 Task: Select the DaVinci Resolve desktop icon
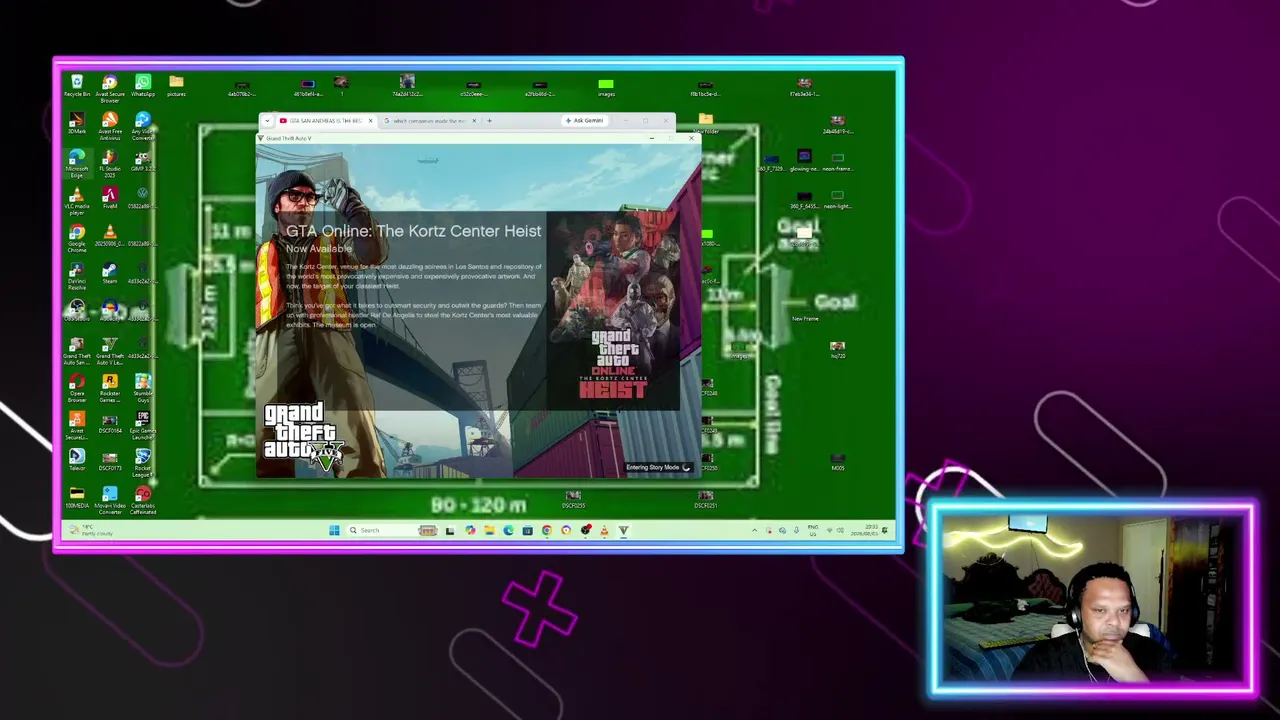(x=77, y=276)
